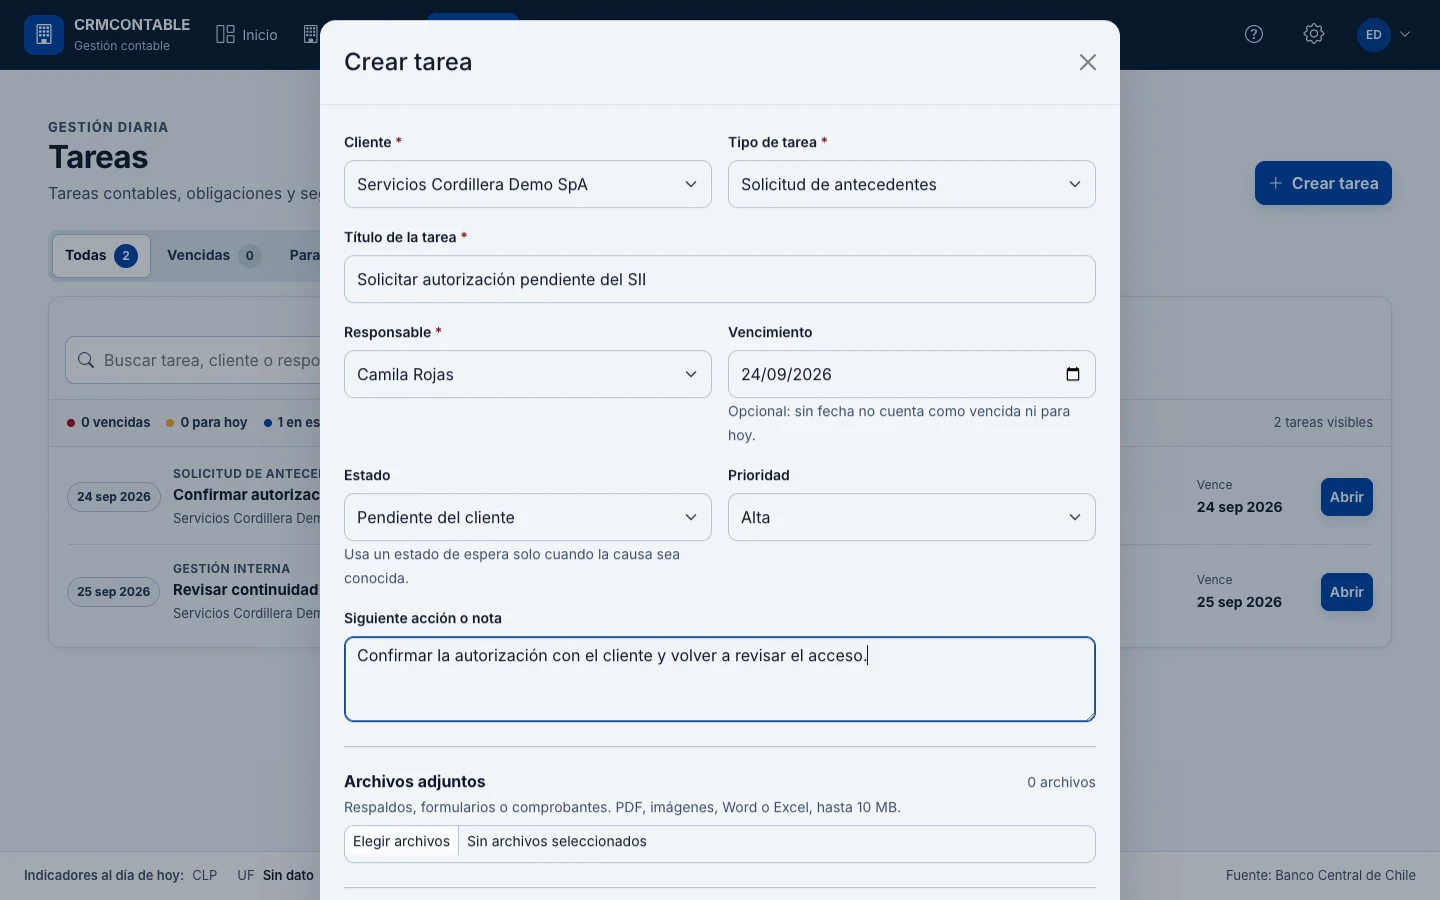Select the Todas tab
Screen dimensions: 1440x900
point(101,256)
